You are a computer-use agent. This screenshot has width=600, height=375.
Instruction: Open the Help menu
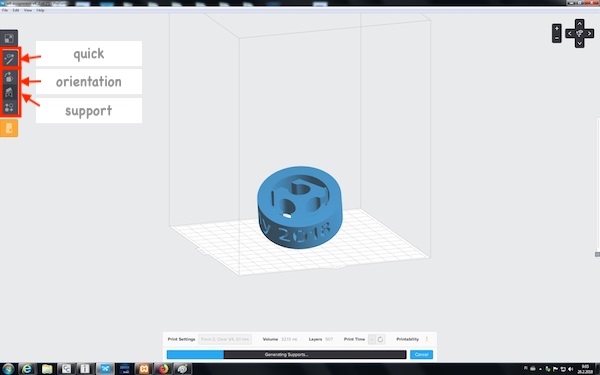[41, 10]
